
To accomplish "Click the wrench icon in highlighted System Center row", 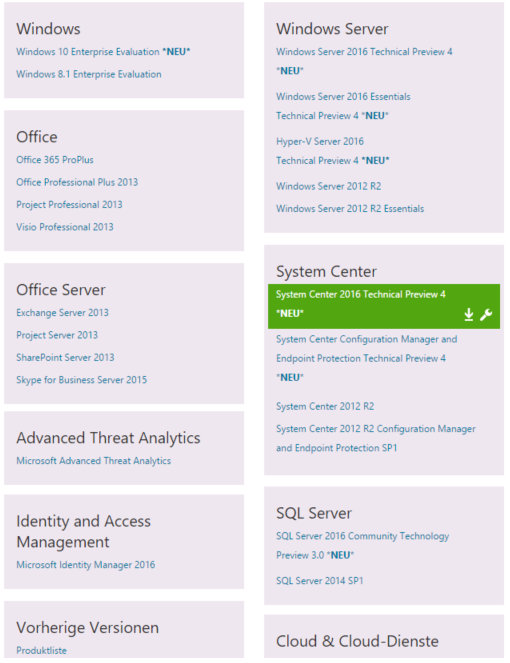I will tap(486, 314).
